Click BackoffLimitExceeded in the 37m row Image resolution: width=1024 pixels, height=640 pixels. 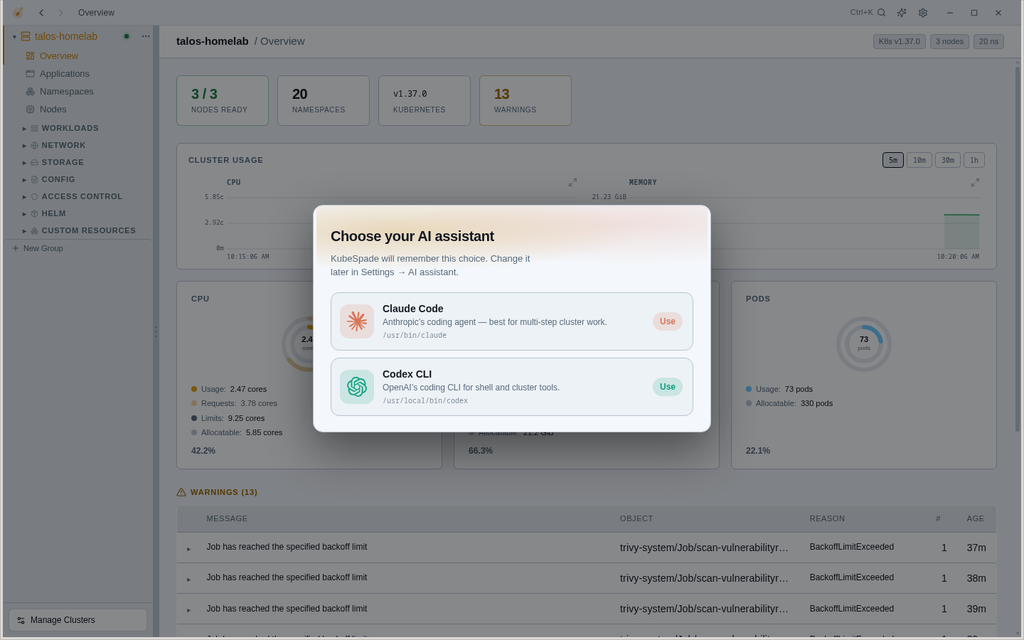click(852, 547)
